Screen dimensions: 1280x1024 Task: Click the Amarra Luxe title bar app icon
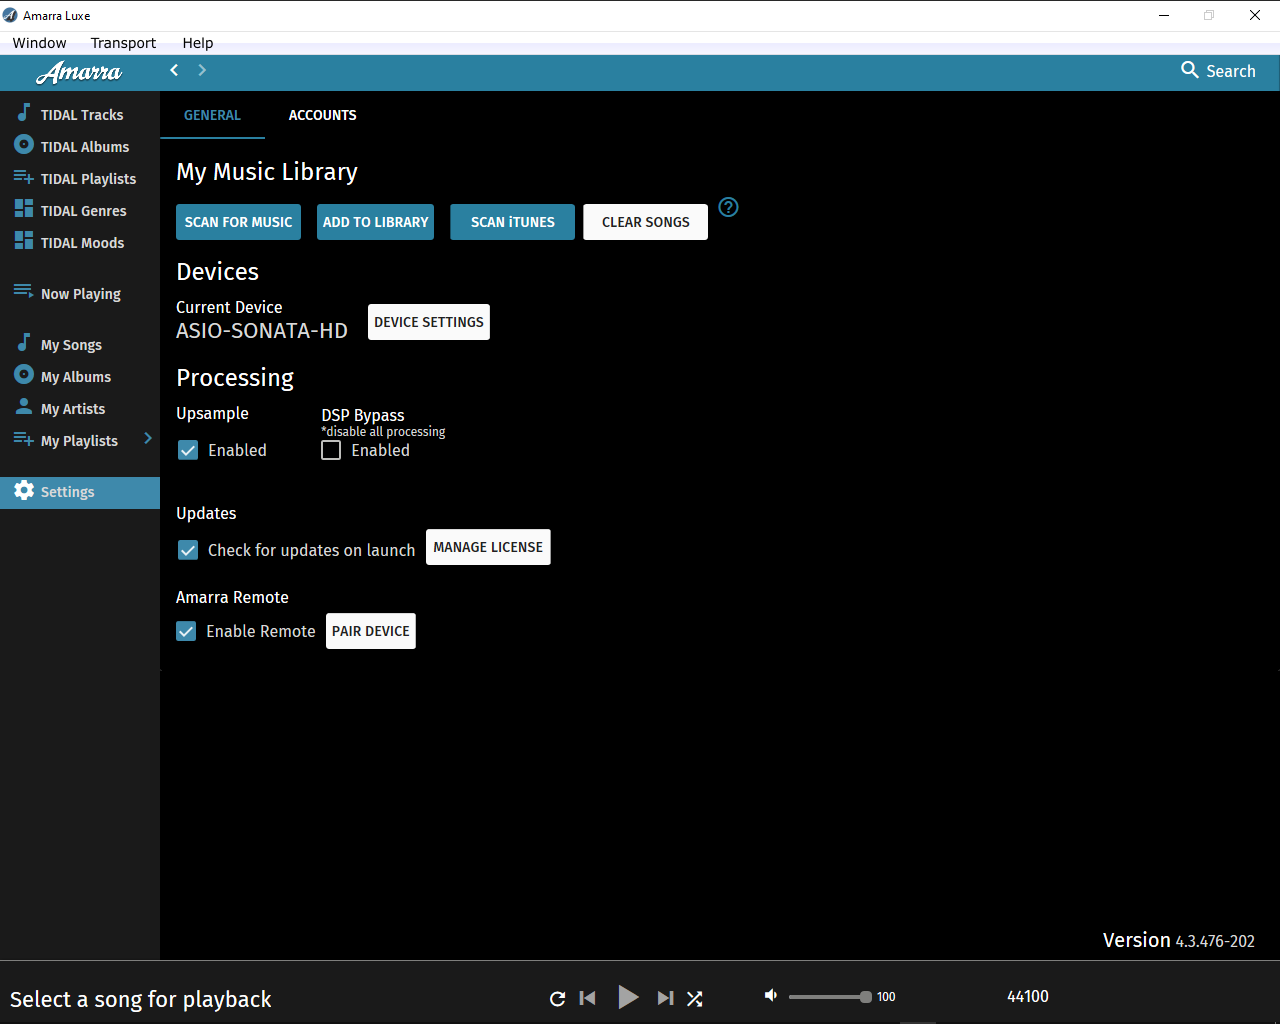click(x=10, y=15)
